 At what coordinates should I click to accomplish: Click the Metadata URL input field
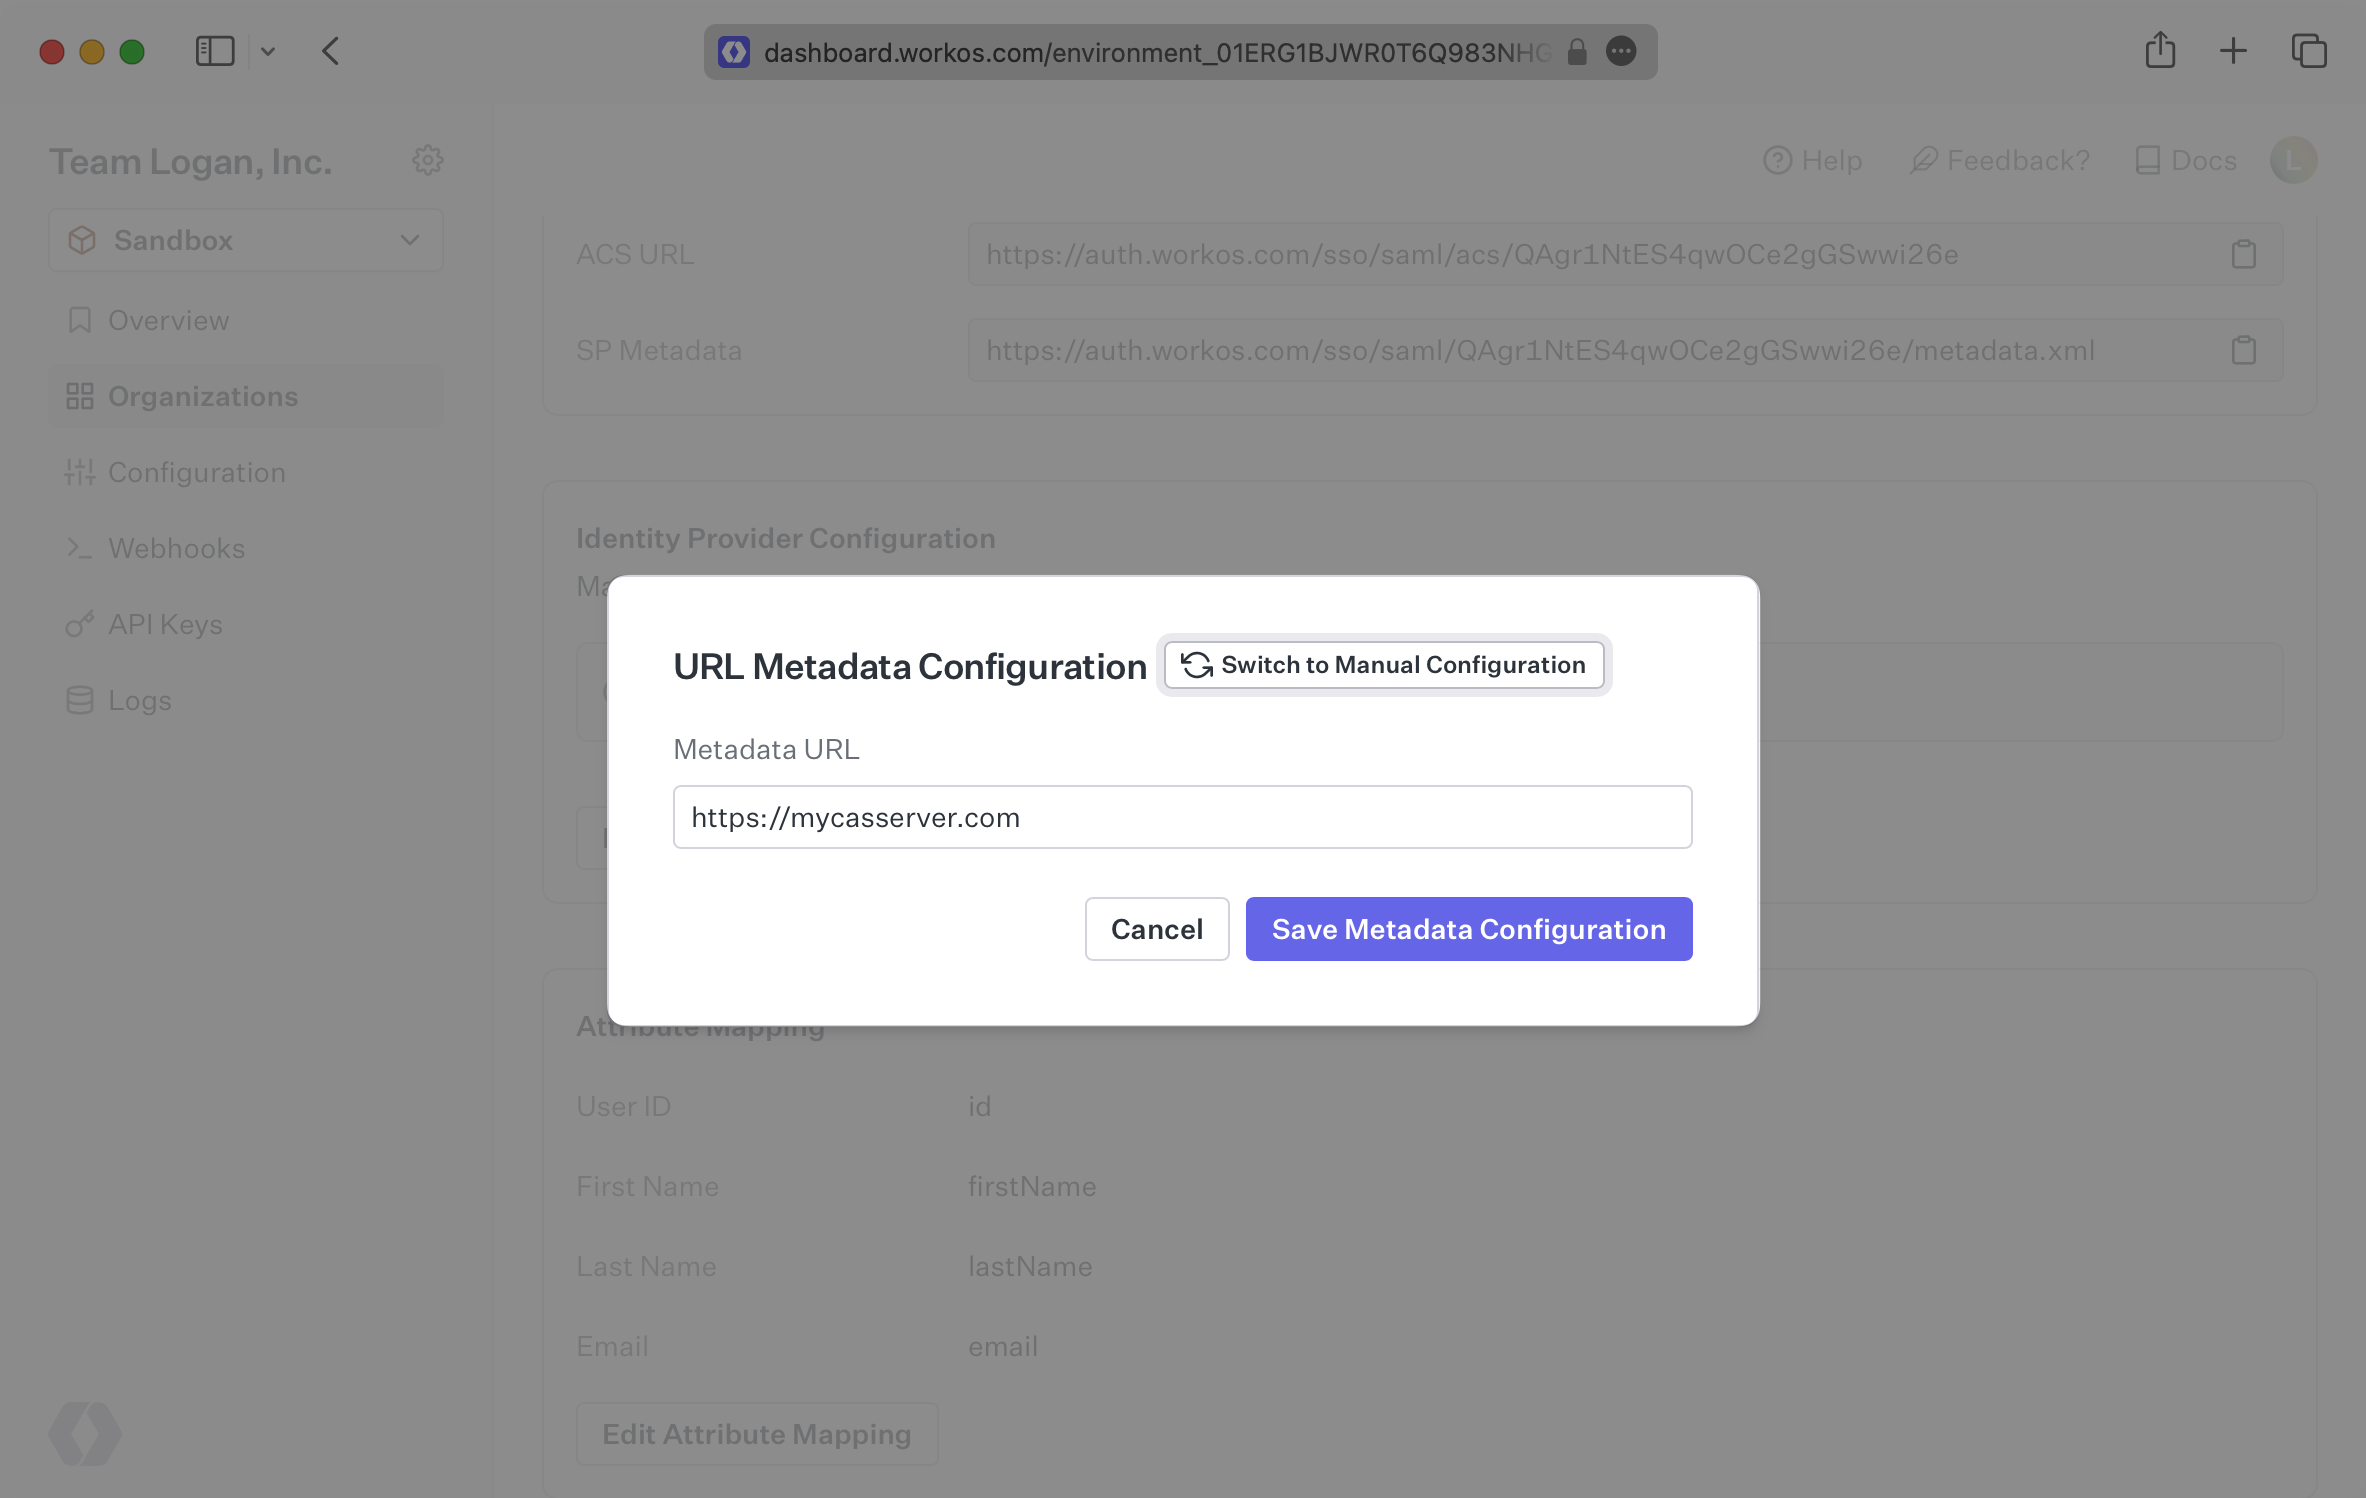click(x=1183, y=815)
